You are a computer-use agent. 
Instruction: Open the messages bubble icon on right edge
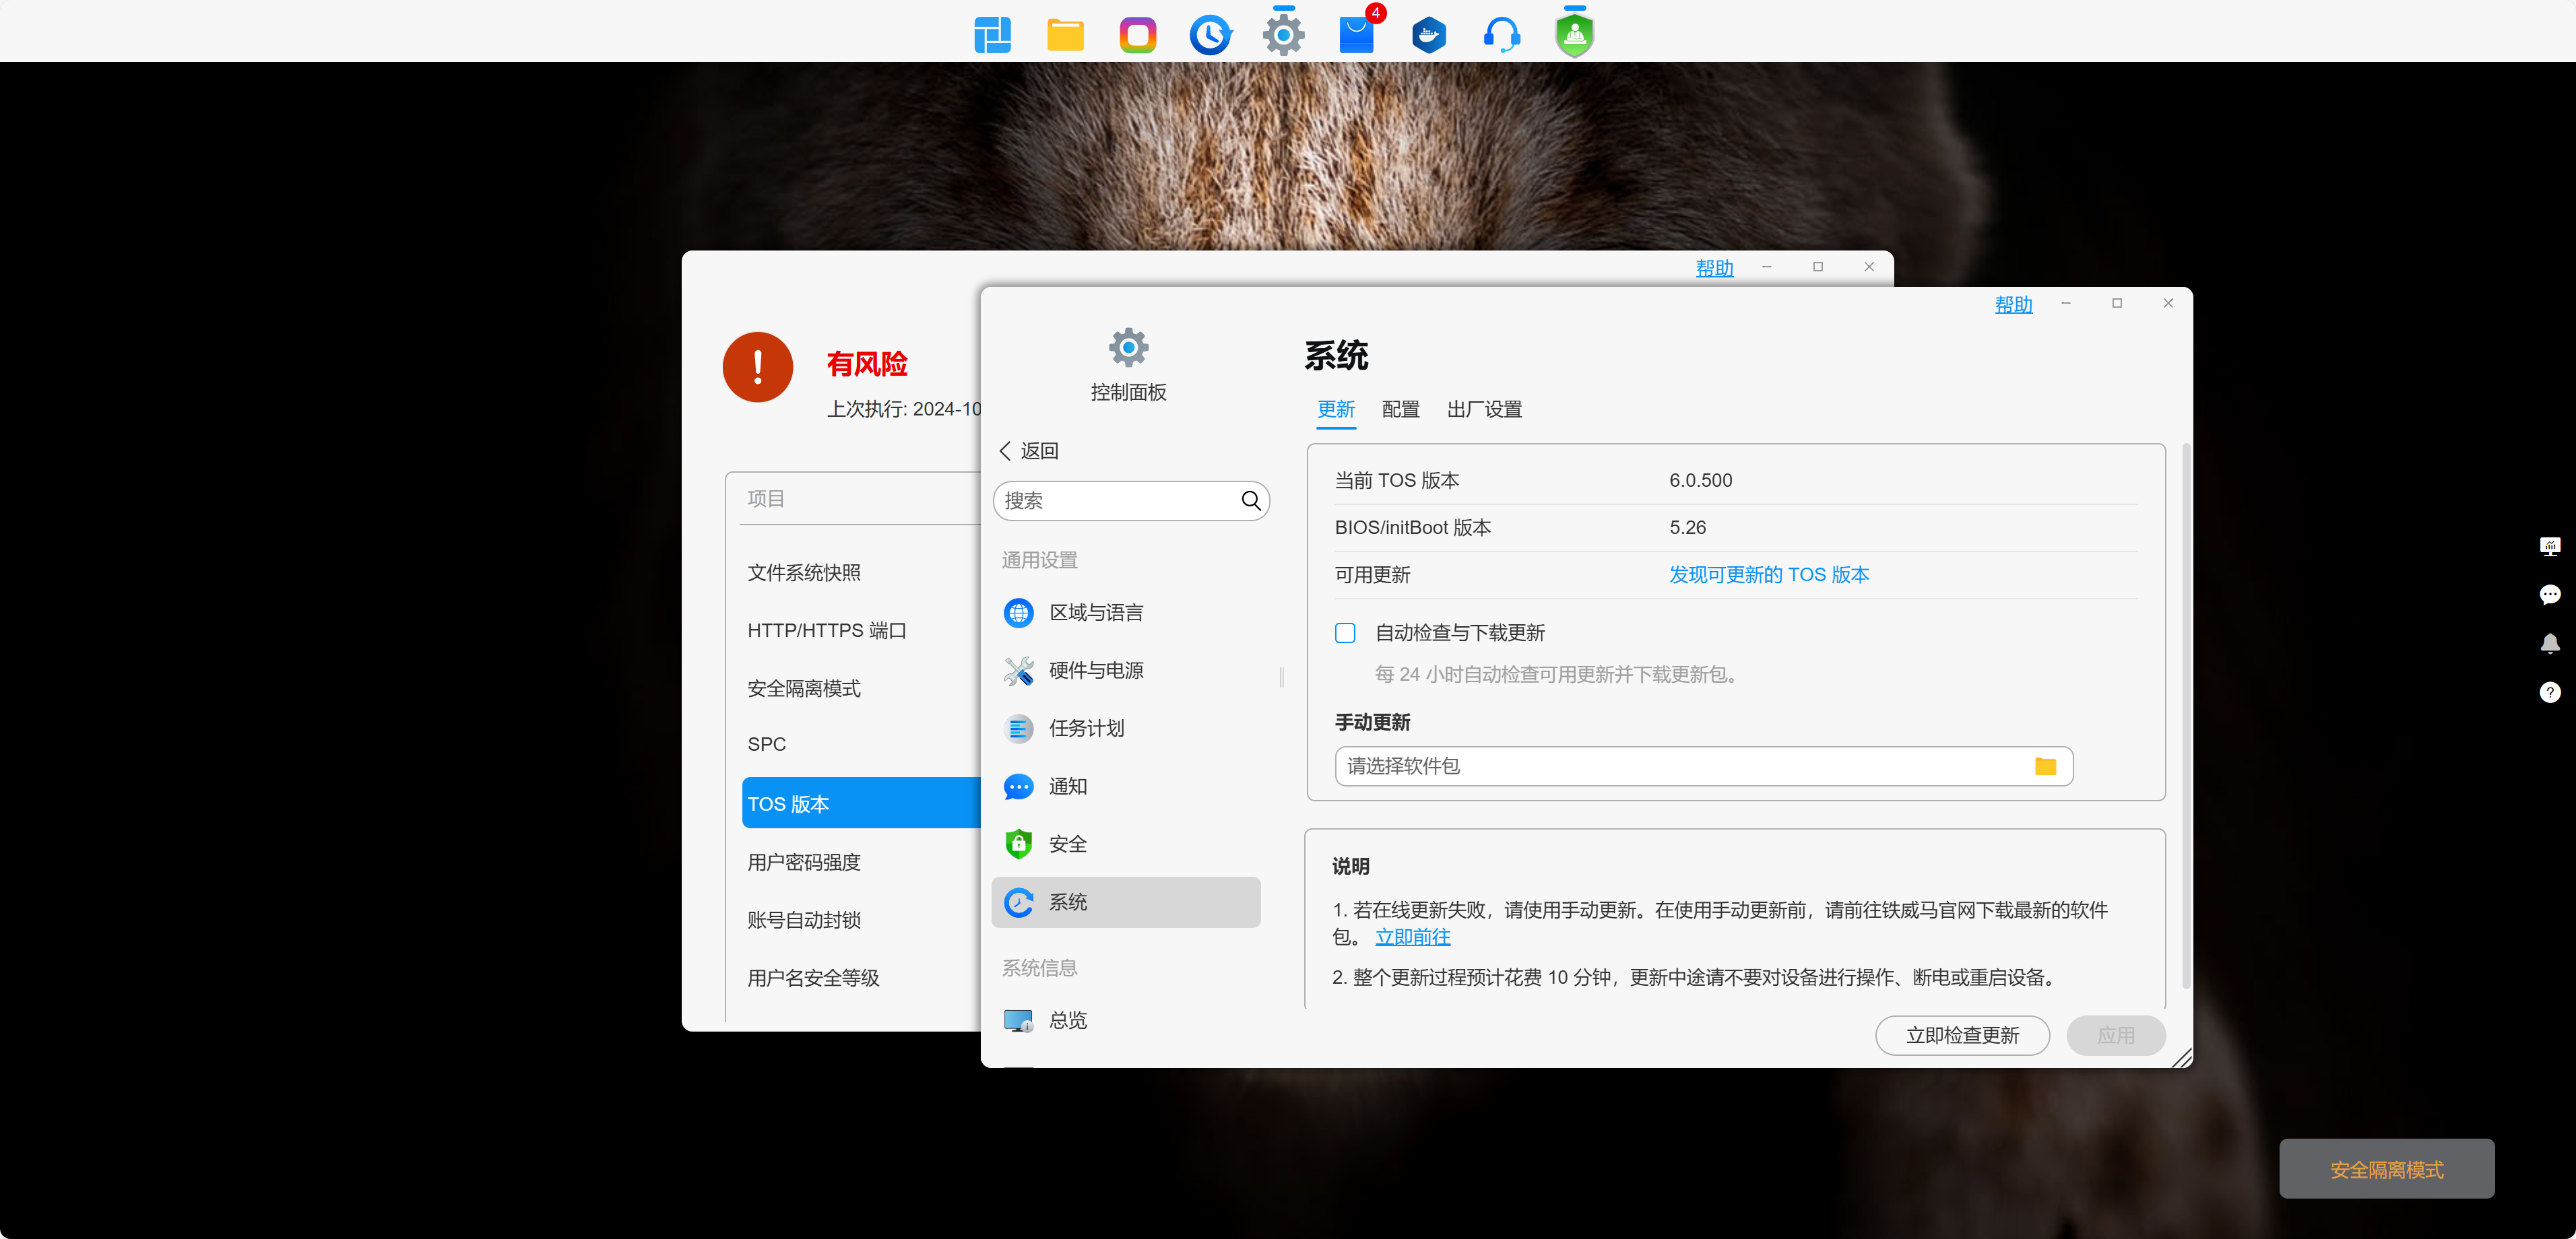[x=2550, y=595]
